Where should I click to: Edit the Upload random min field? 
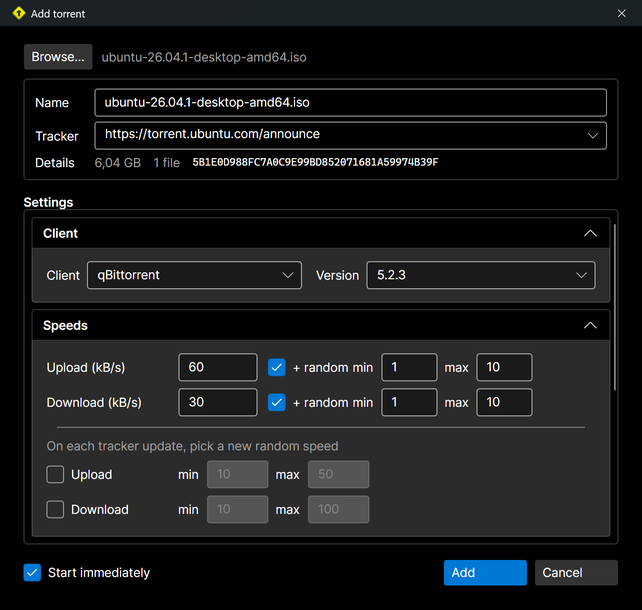point(409,367)
